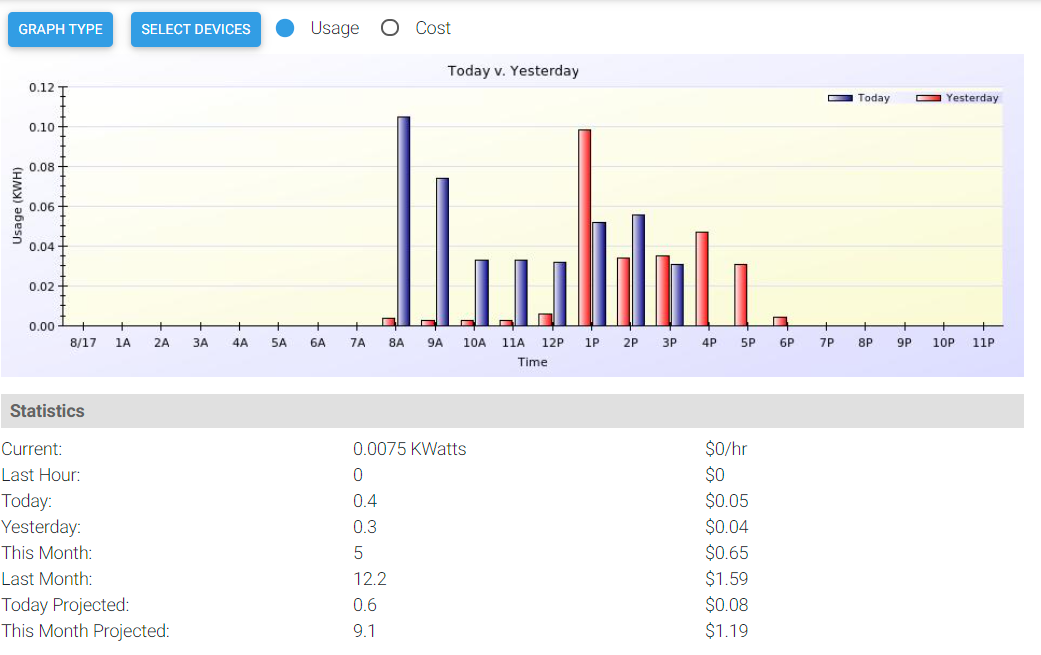Select the Cost radio button
The width and height of the screenshot is (1041, 655).
click(390, 28)
